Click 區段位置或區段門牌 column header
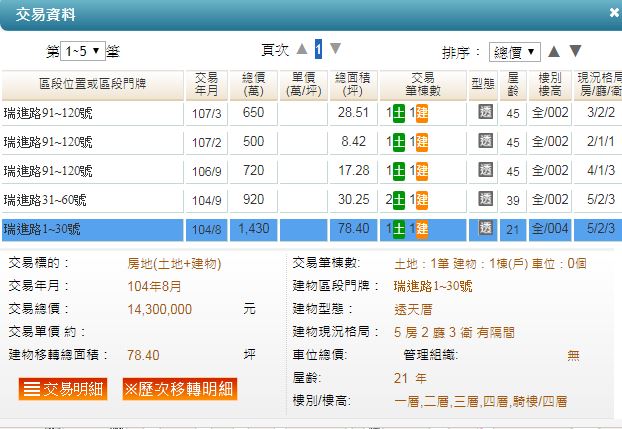The width and height of the screenshot is (622, 429). [93, 85]
